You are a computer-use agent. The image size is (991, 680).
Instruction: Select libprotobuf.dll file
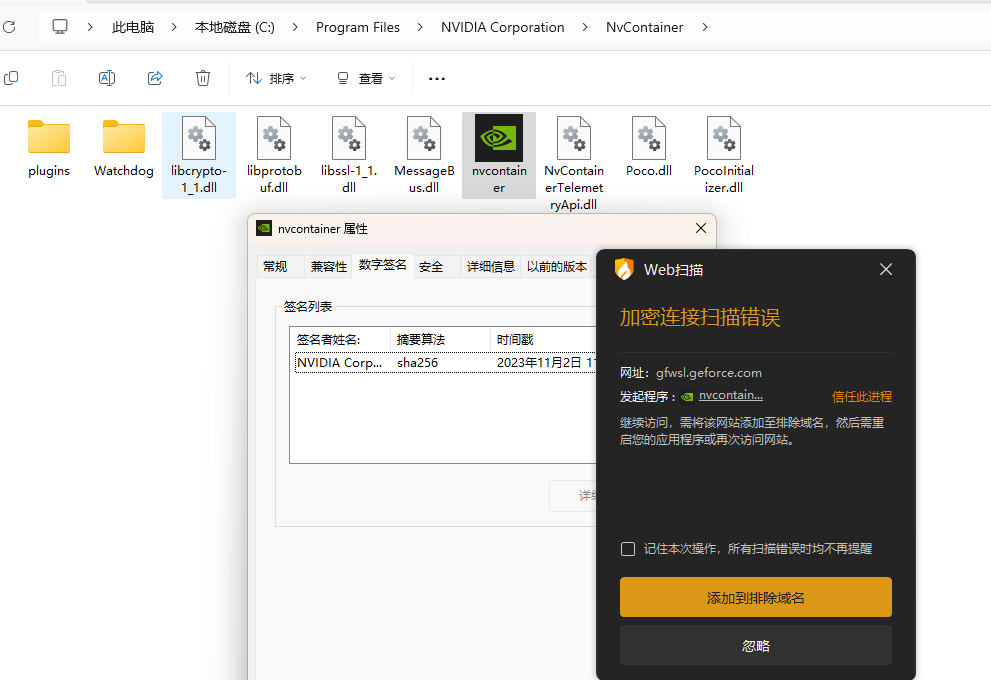click(274, 155)
